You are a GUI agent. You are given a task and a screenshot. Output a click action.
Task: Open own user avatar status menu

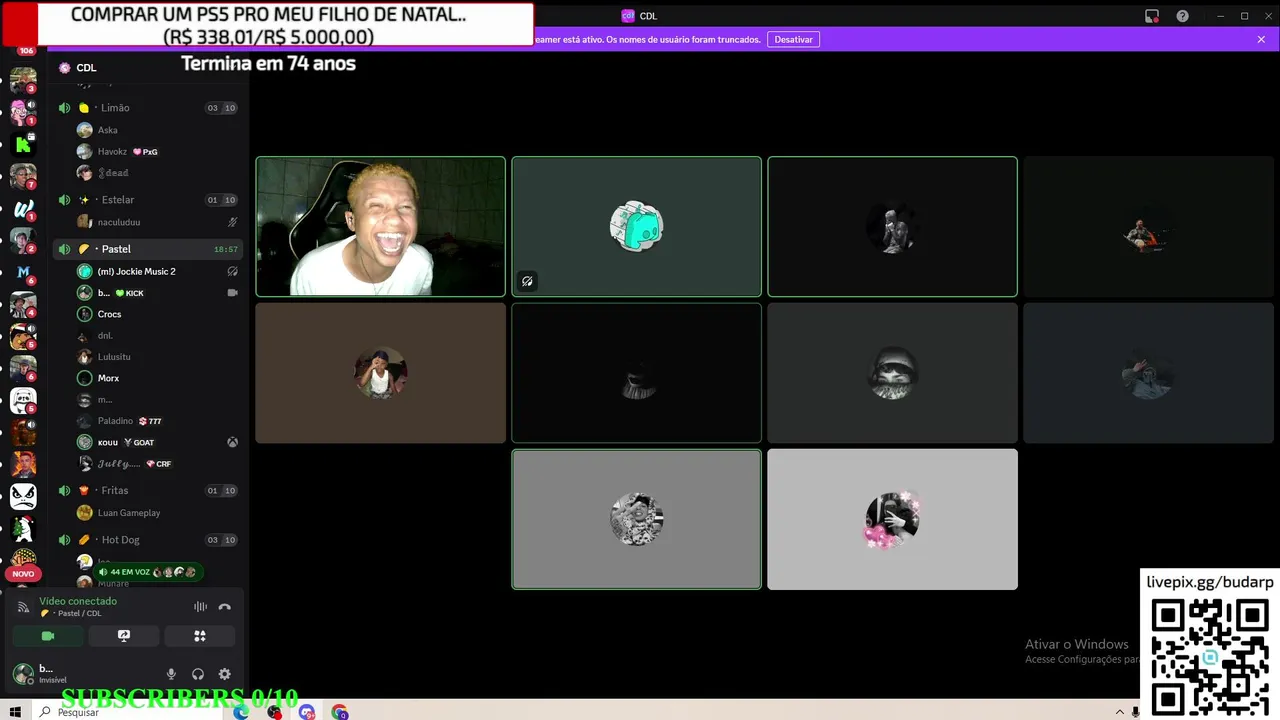23,673
